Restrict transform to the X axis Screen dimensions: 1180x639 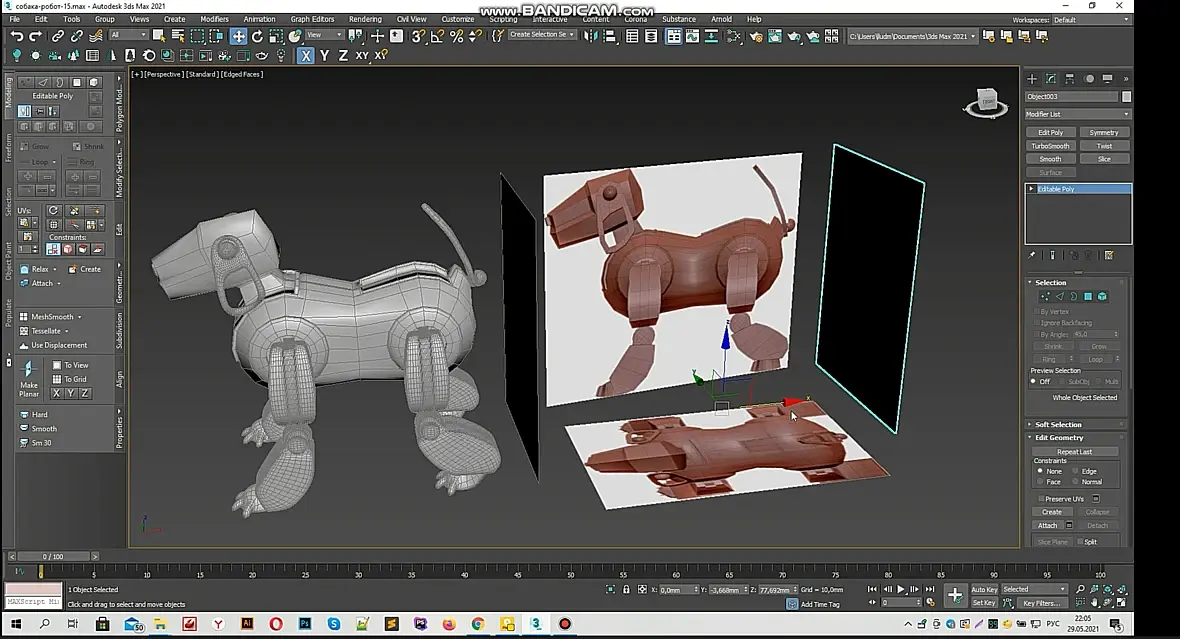click(306, 56)
